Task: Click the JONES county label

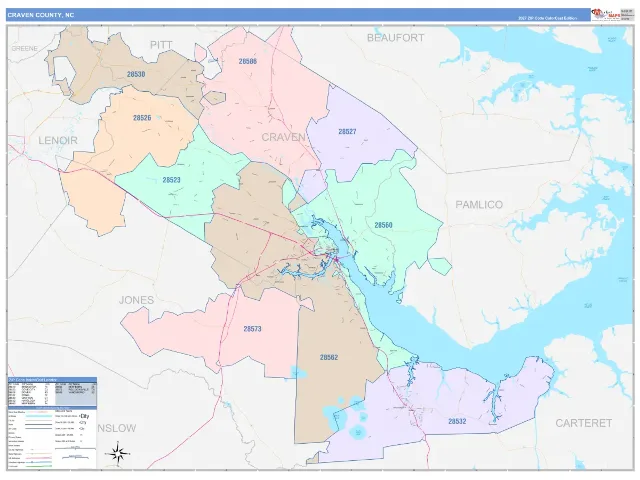Action: pyautogui.click(x=136, y=300)
